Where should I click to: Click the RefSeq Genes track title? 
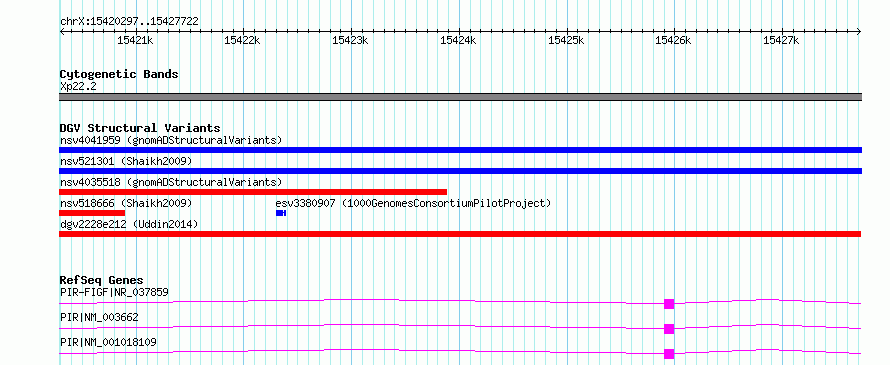click(x=101, y=280)
